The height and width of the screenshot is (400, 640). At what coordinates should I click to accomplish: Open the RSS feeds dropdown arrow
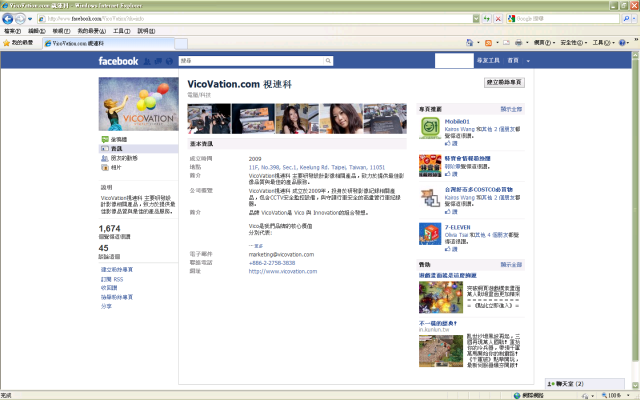pyautogui.click(x=497, y=42)
